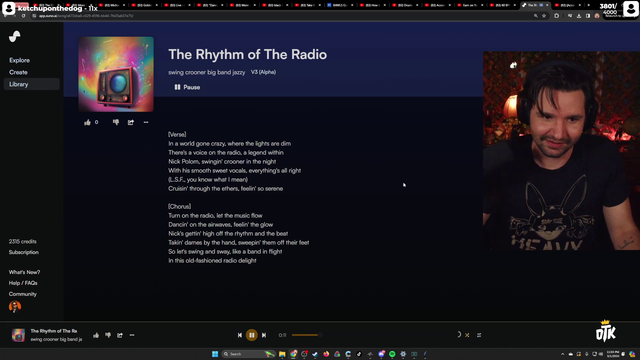Like the song under the cover art

(x=87, y=122)
